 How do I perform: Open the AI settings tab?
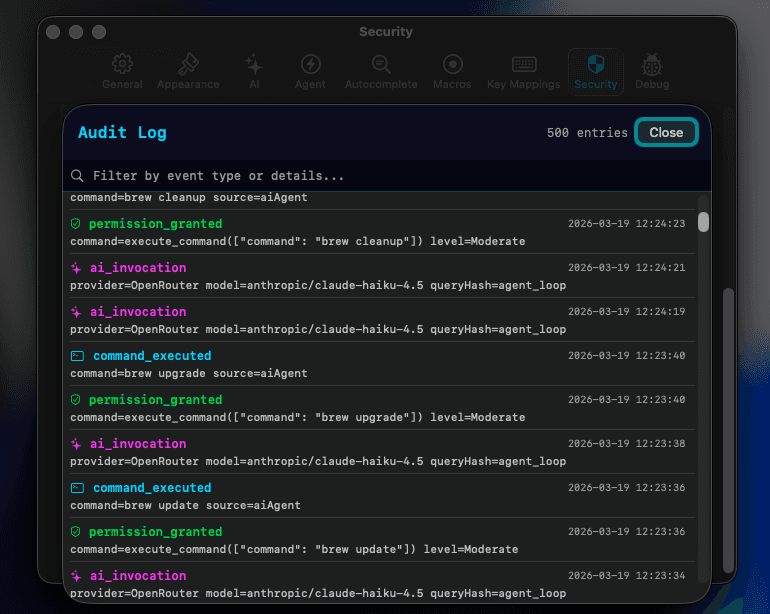click(x=254, y=72)
